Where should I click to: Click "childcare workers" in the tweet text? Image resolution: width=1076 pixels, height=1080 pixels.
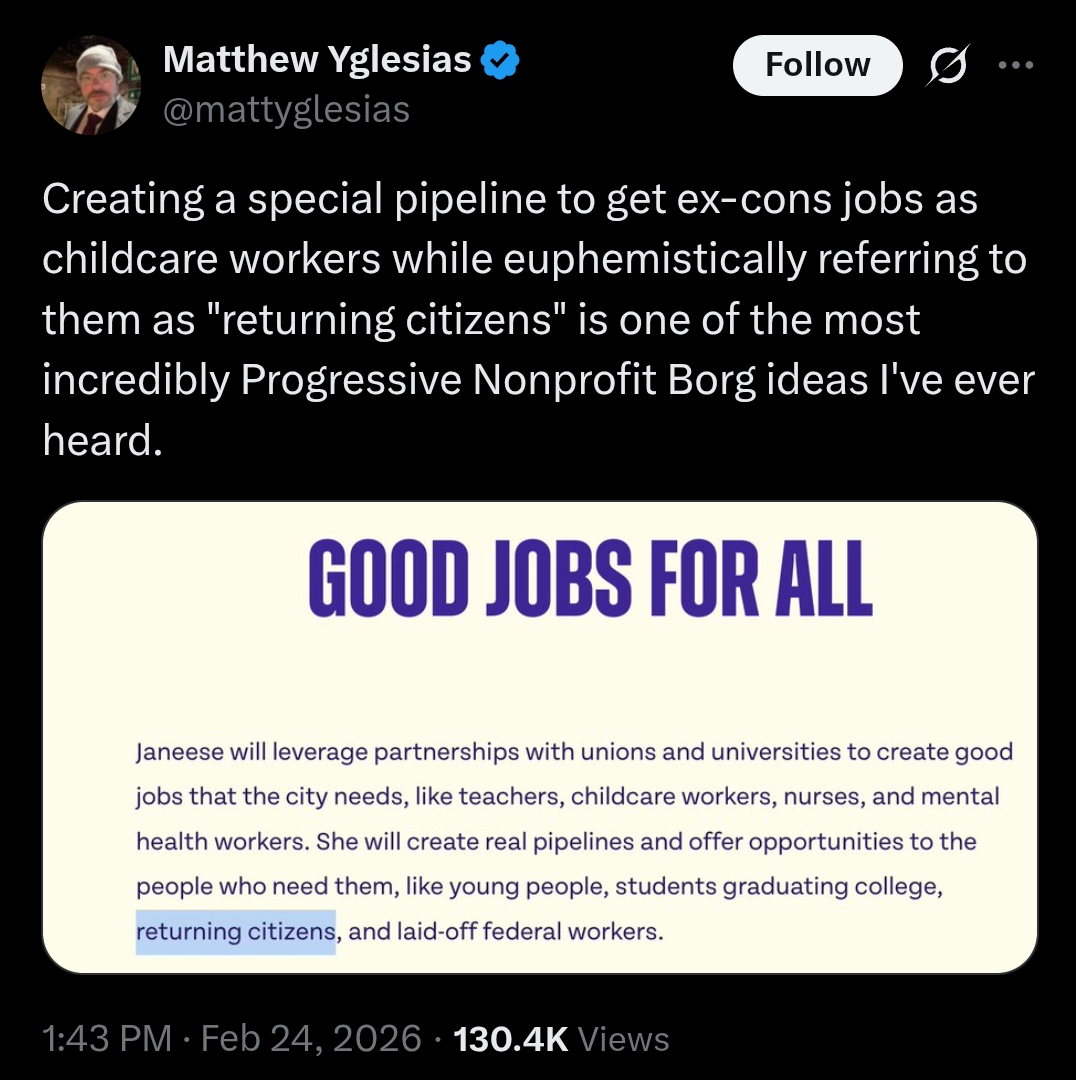[x=211, y=261]
